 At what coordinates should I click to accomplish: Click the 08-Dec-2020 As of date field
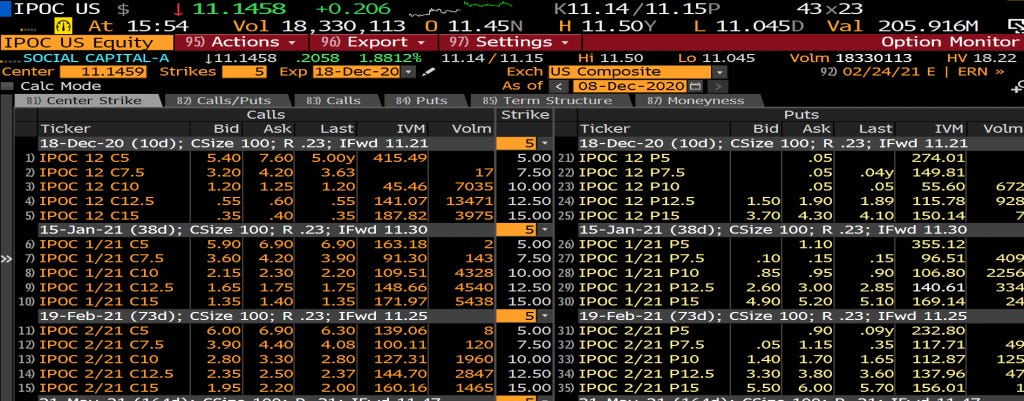click(x=631, y=86)
